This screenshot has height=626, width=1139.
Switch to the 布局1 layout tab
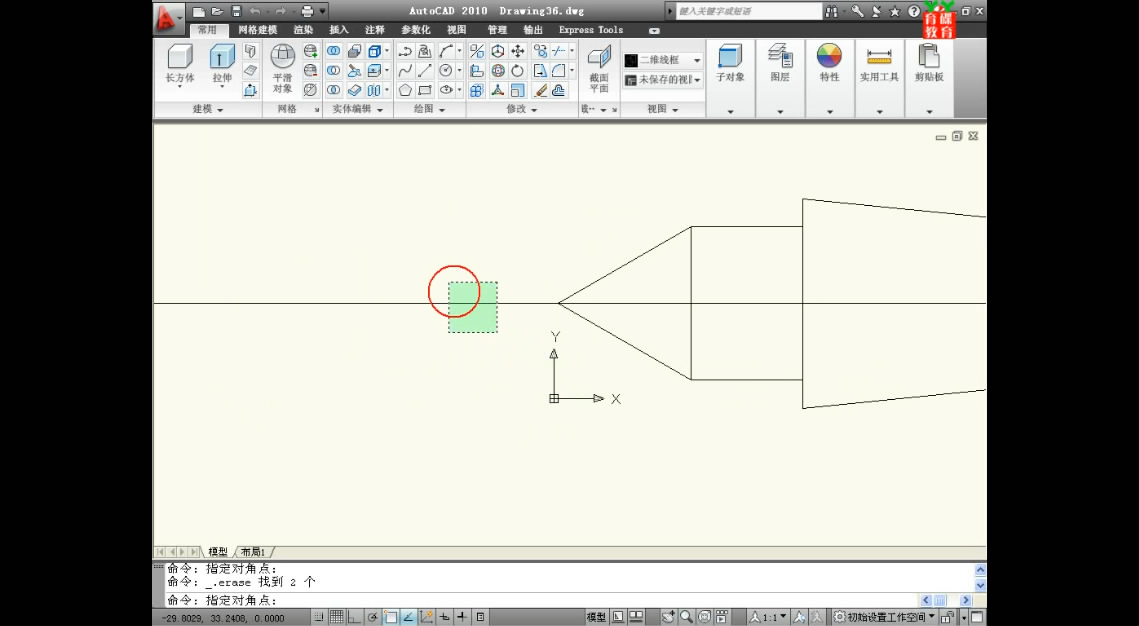point(254,552)
